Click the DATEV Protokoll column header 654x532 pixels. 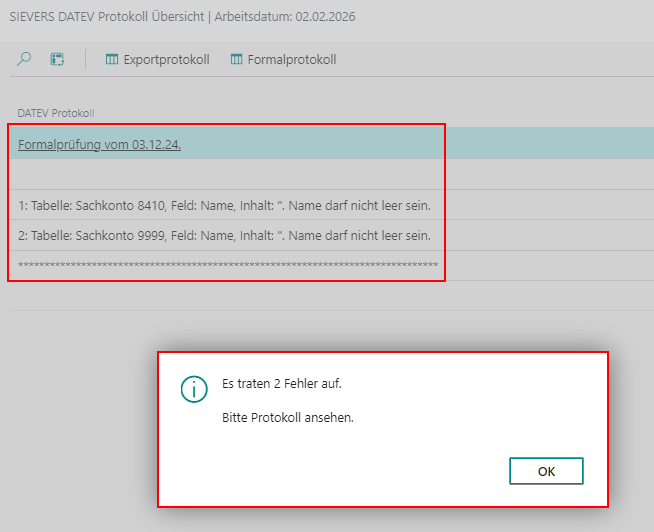(56, 113)
